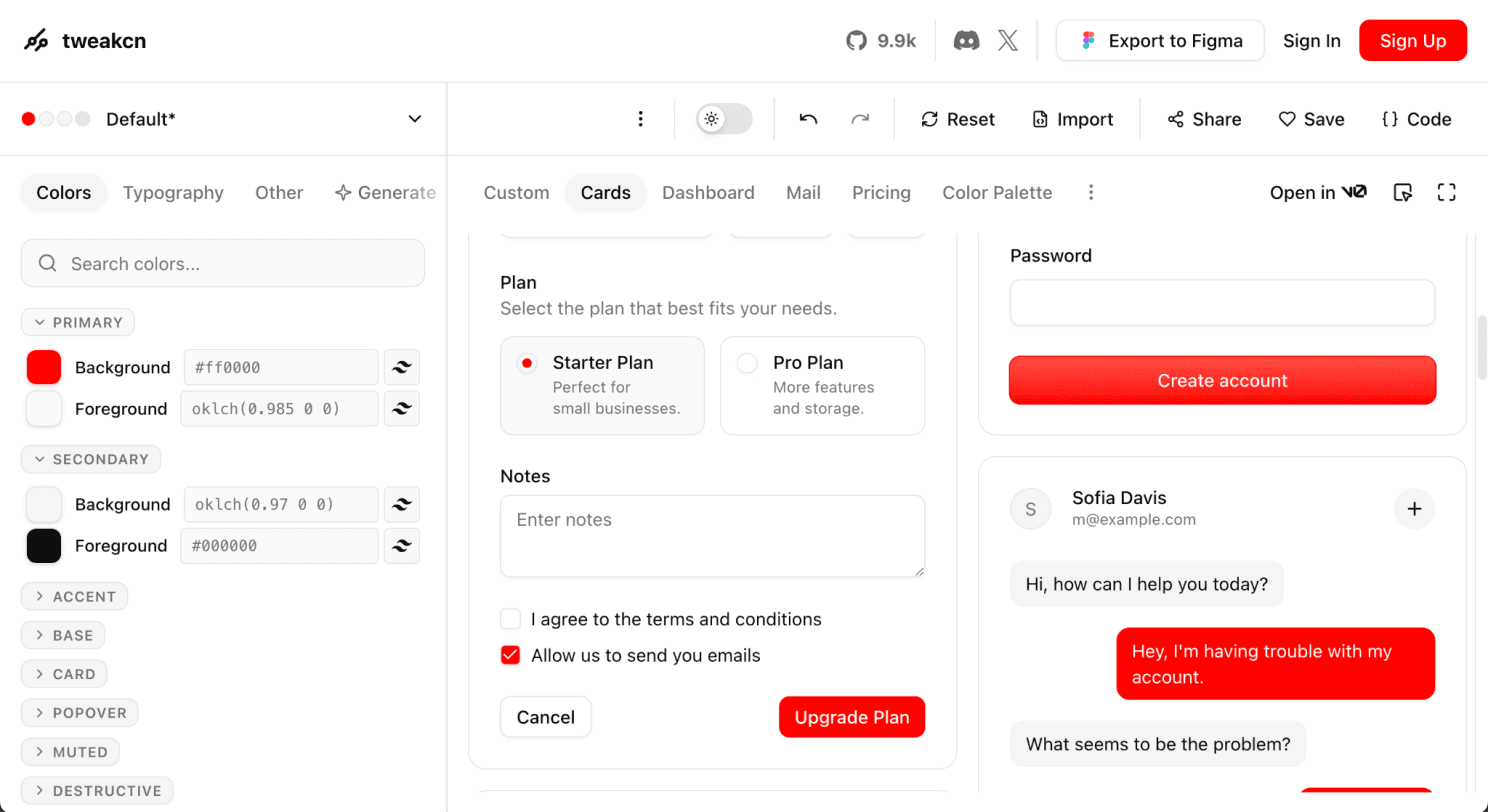
Task: Expand the ACCENT color section
Action: click(74, 596)
